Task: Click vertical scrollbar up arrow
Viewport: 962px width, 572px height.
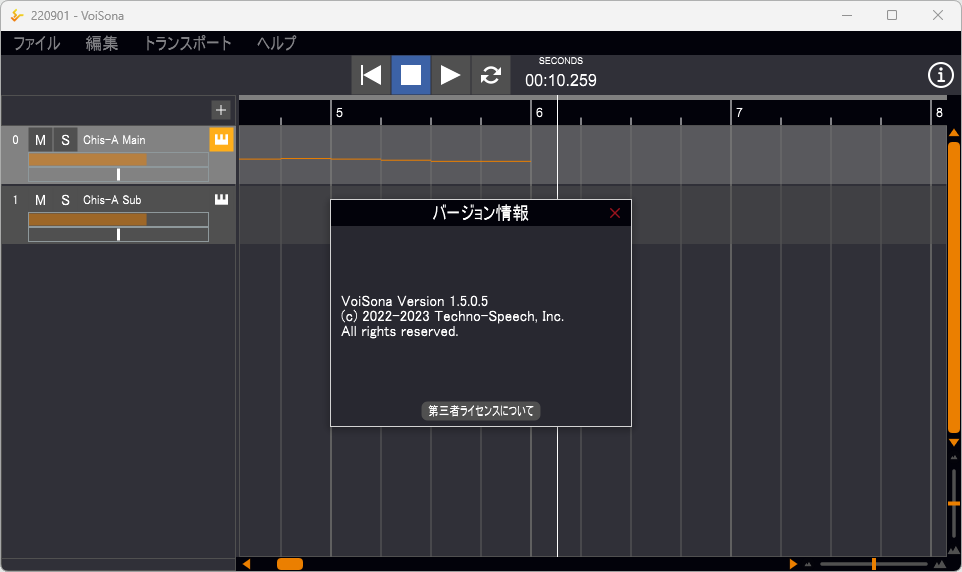Action: [953, 133]
